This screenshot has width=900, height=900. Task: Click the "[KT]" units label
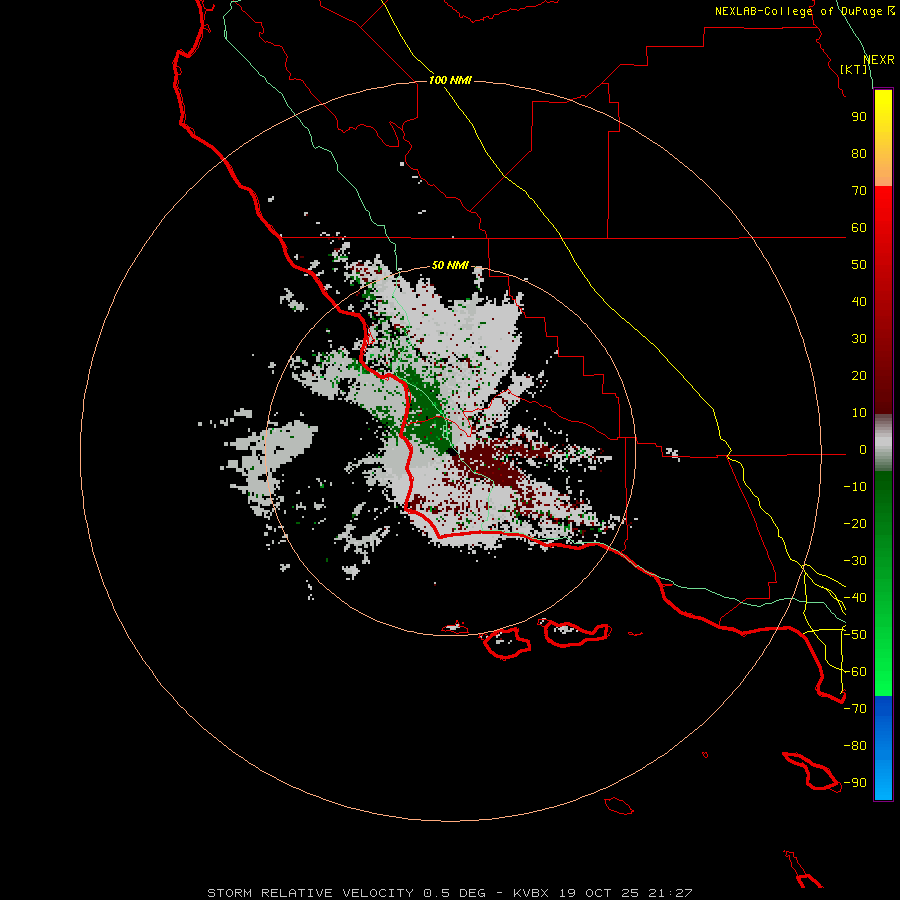[x=854, y=69]
